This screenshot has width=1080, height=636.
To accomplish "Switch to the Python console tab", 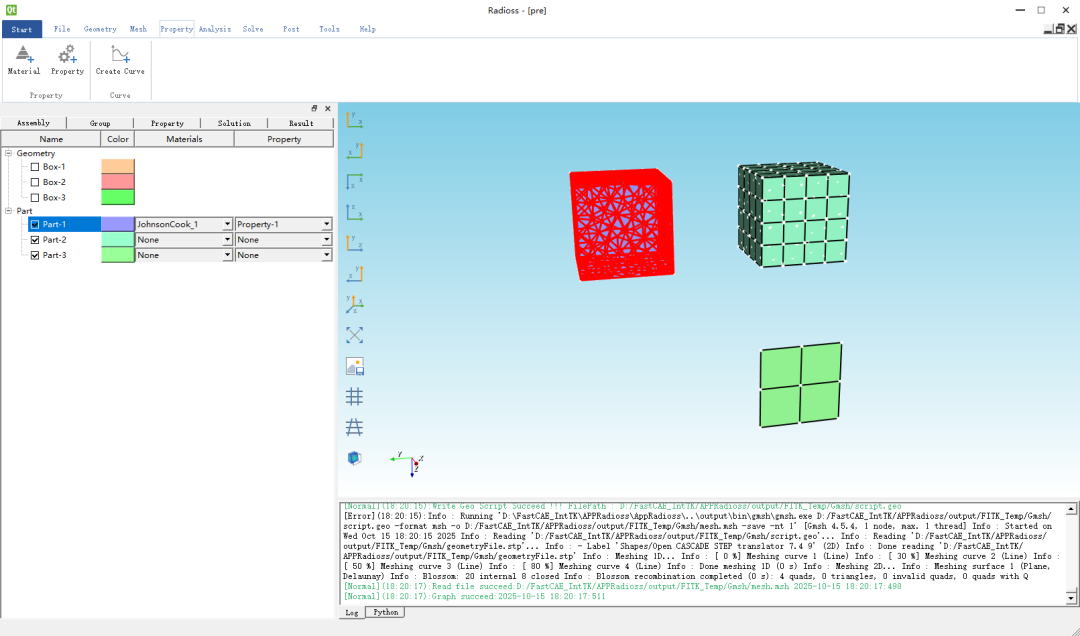I will point(385,612).
